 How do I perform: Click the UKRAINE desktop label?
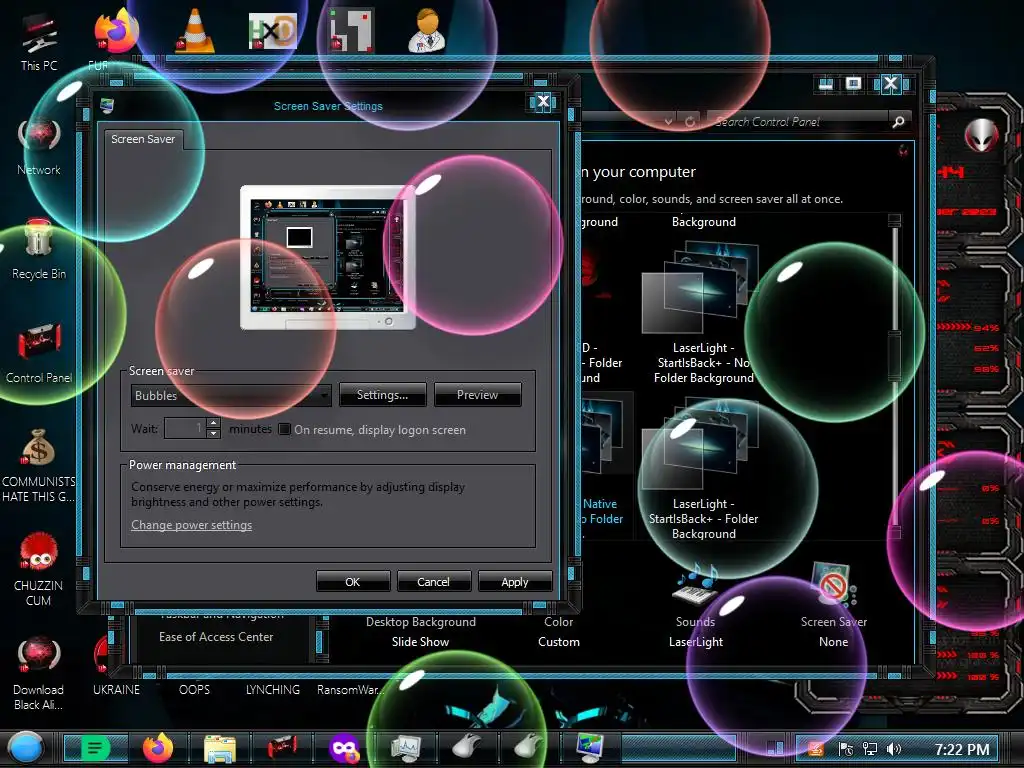pyautogui.click(x=116, y=690)
